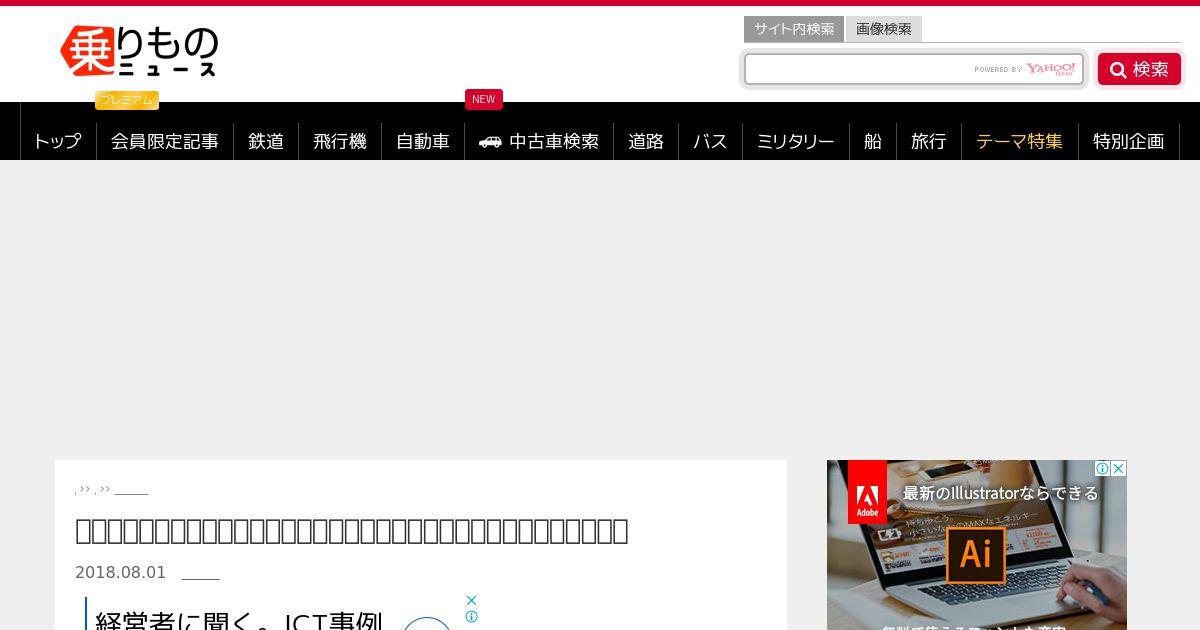This screenshot has width=1200, height=630.
Task: Open the テーマ特集 menu item
Action: click(x=1020, y=141)
